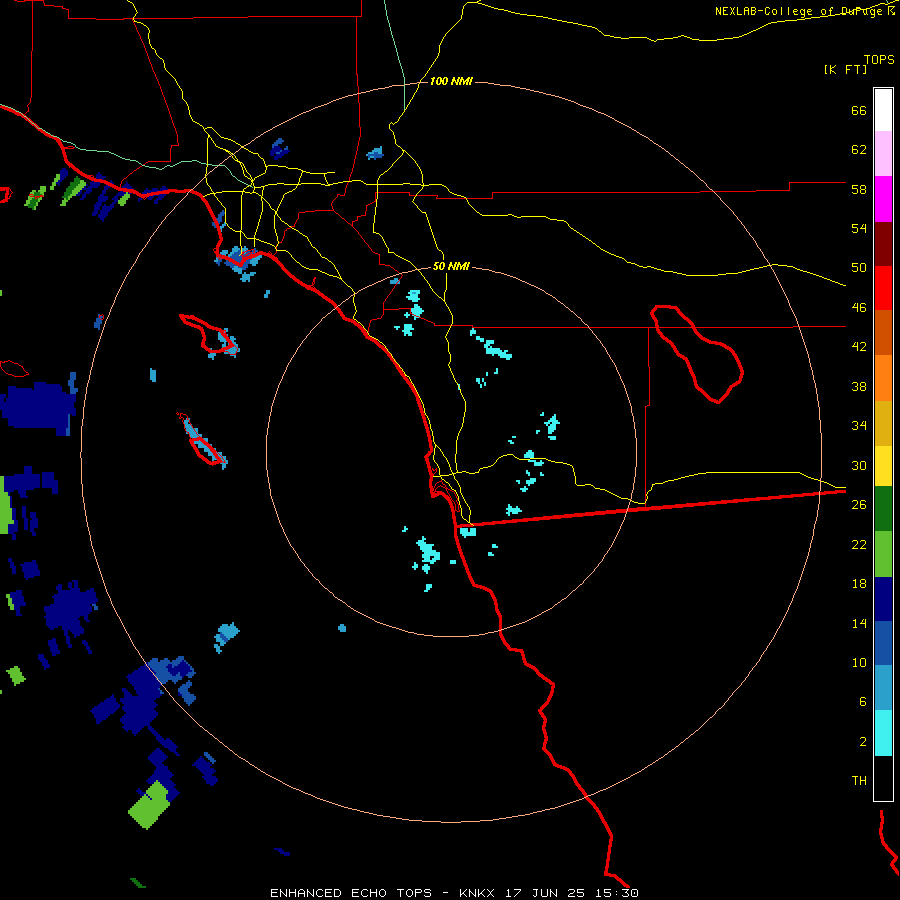Click the legend value '14'
The height and width of the screenshot is (900, 900).
click(x=859, y=623)
